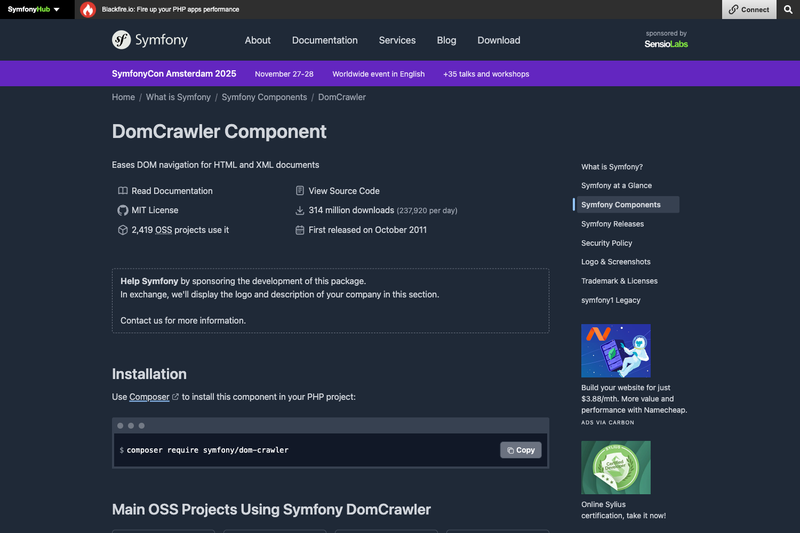Click the November 27-28 banner text

coord(284,74)
